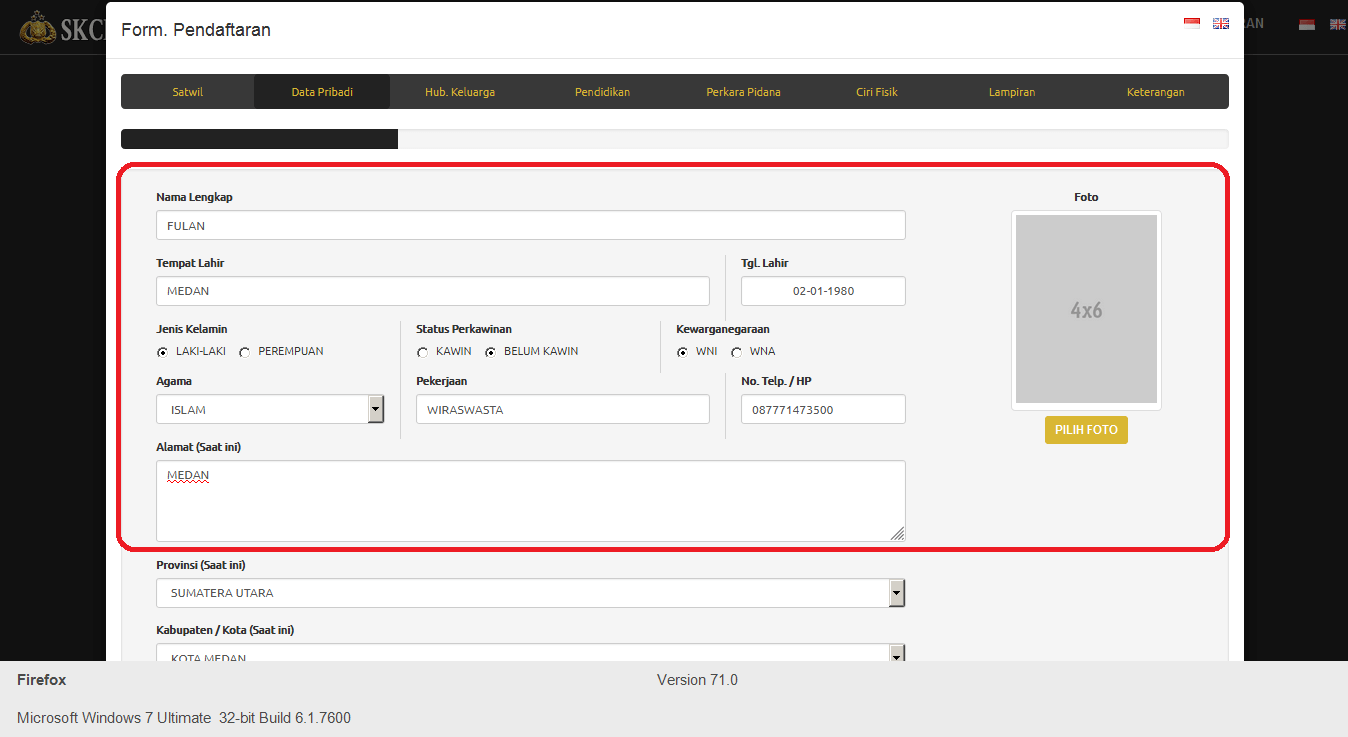The height and width of the screenshot is (737, 1348).
Task: Open the Pendidikan tab
Action: click(x=602, y=92)
